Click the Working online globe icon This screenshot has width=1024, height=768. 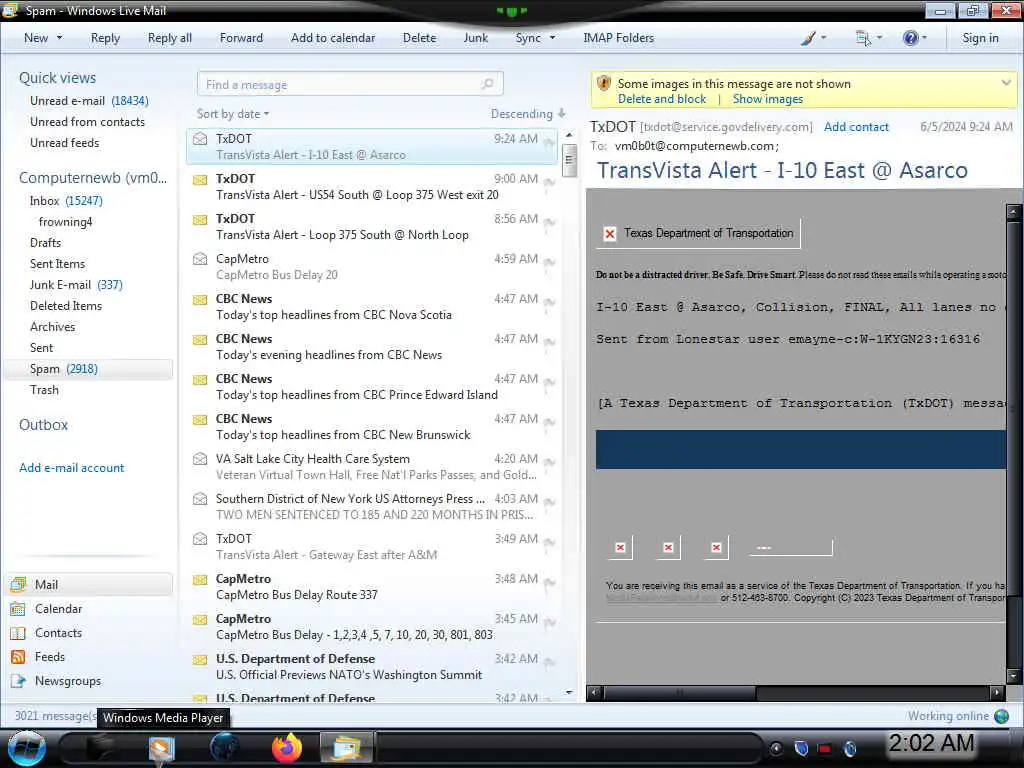coord(1002,716)
